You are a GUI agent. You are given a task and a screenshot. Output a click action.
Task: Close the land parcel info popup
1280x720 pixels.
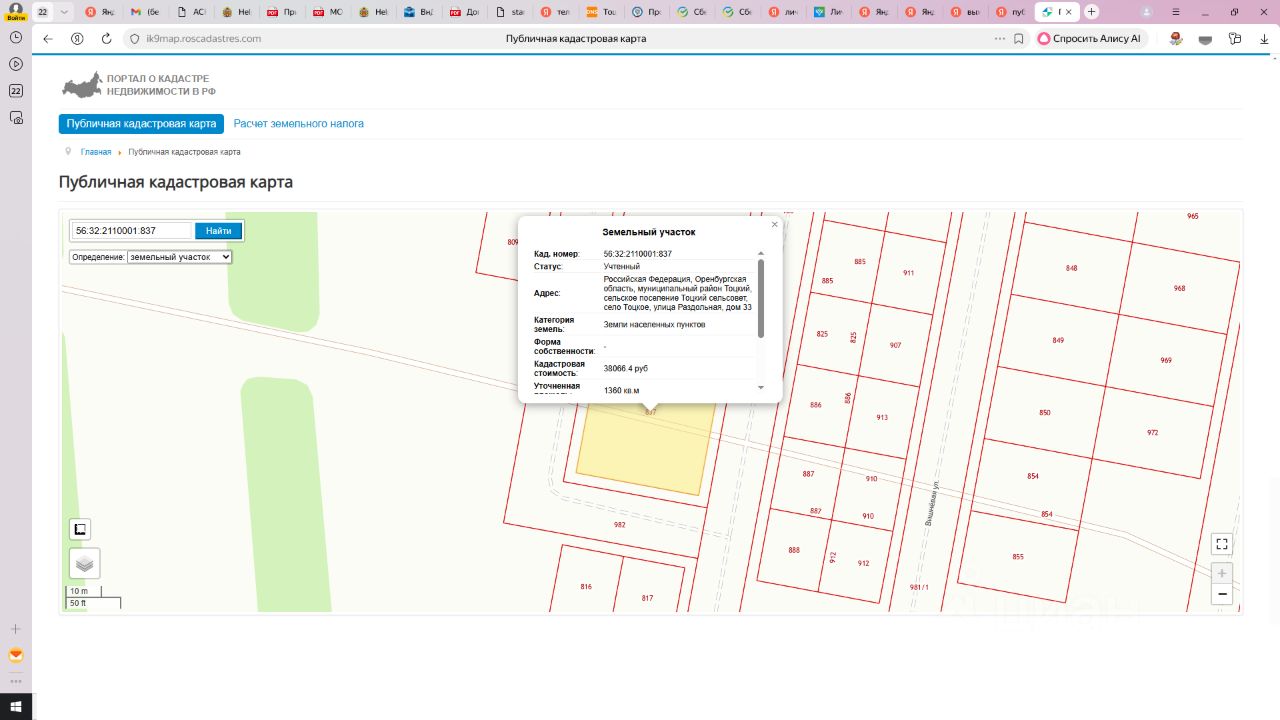774,225
